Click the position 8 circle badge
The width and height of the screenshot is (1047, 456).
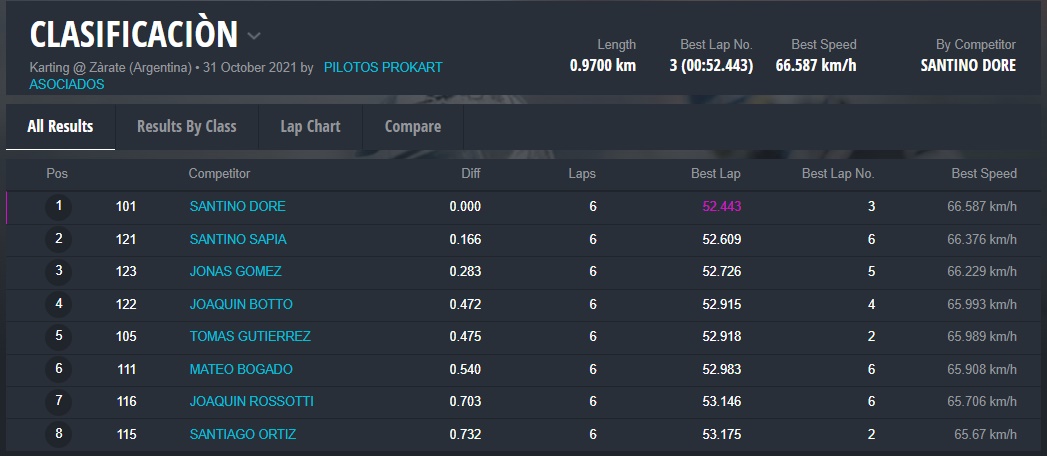(59, 435)
